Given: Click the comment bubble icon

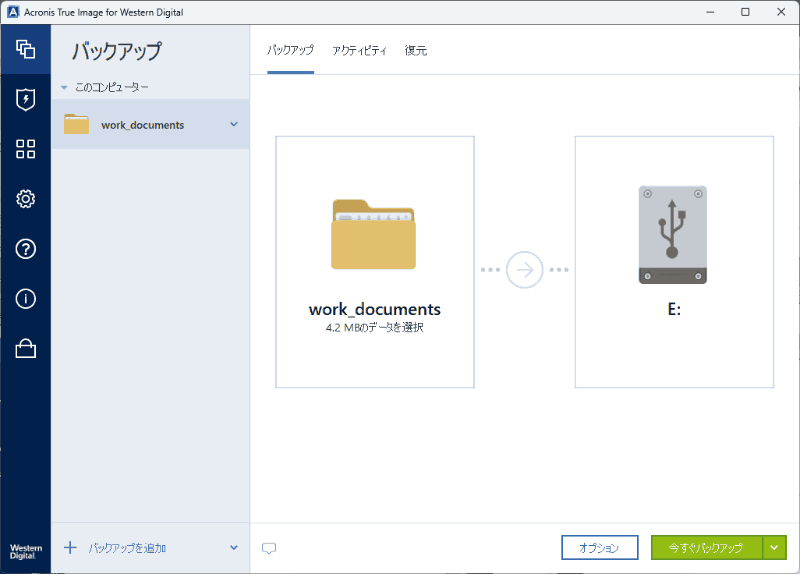Looking at the screenshot, I should coord(269,548).
